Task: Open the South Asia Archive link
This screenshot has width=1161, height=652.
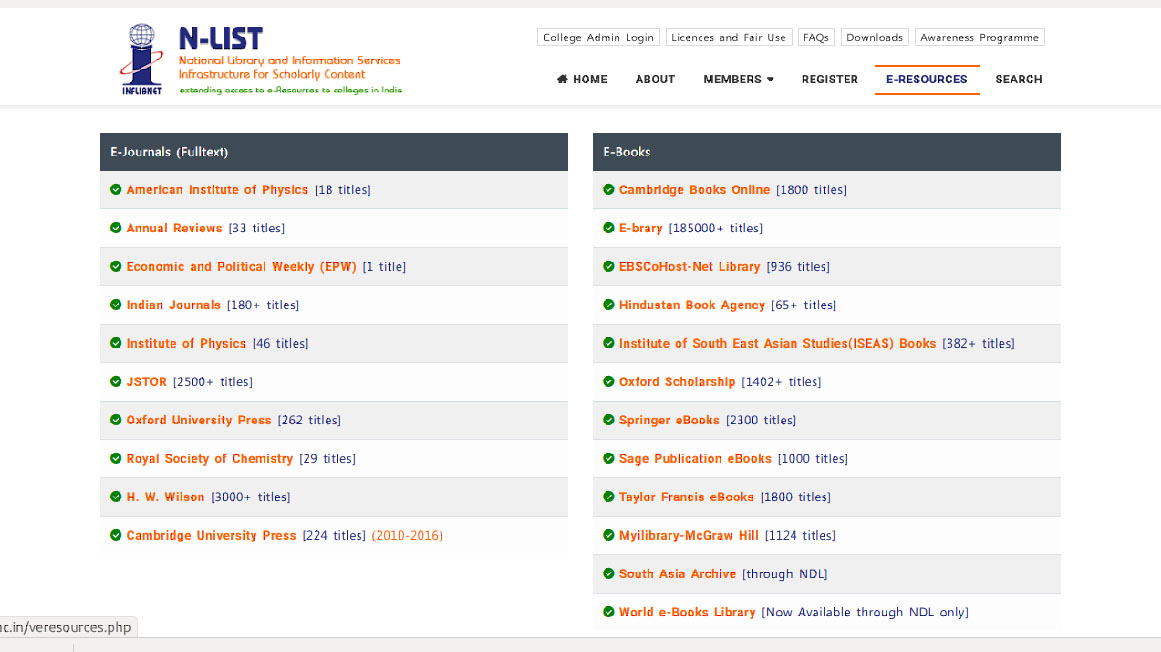Action: (x=677, y=574)
